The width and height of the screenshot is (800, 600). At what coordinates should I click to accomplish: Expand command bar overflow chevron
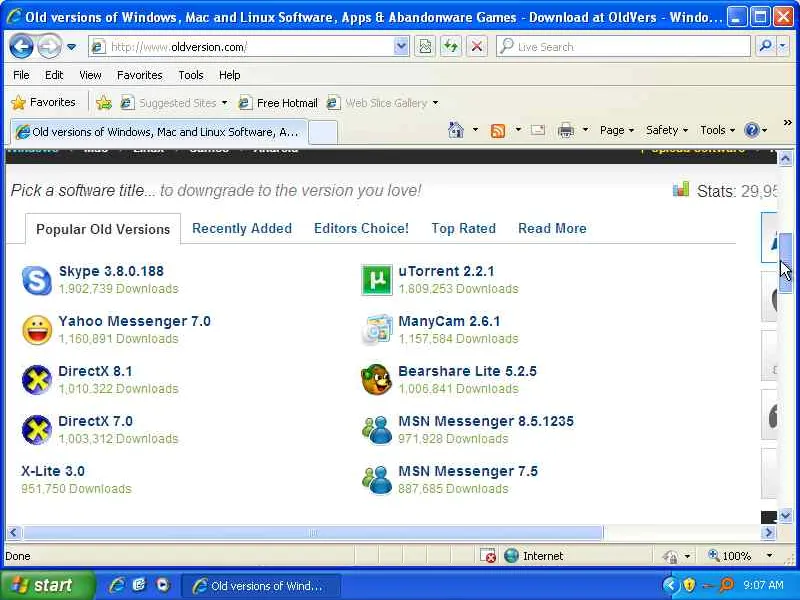pos(787,122)
